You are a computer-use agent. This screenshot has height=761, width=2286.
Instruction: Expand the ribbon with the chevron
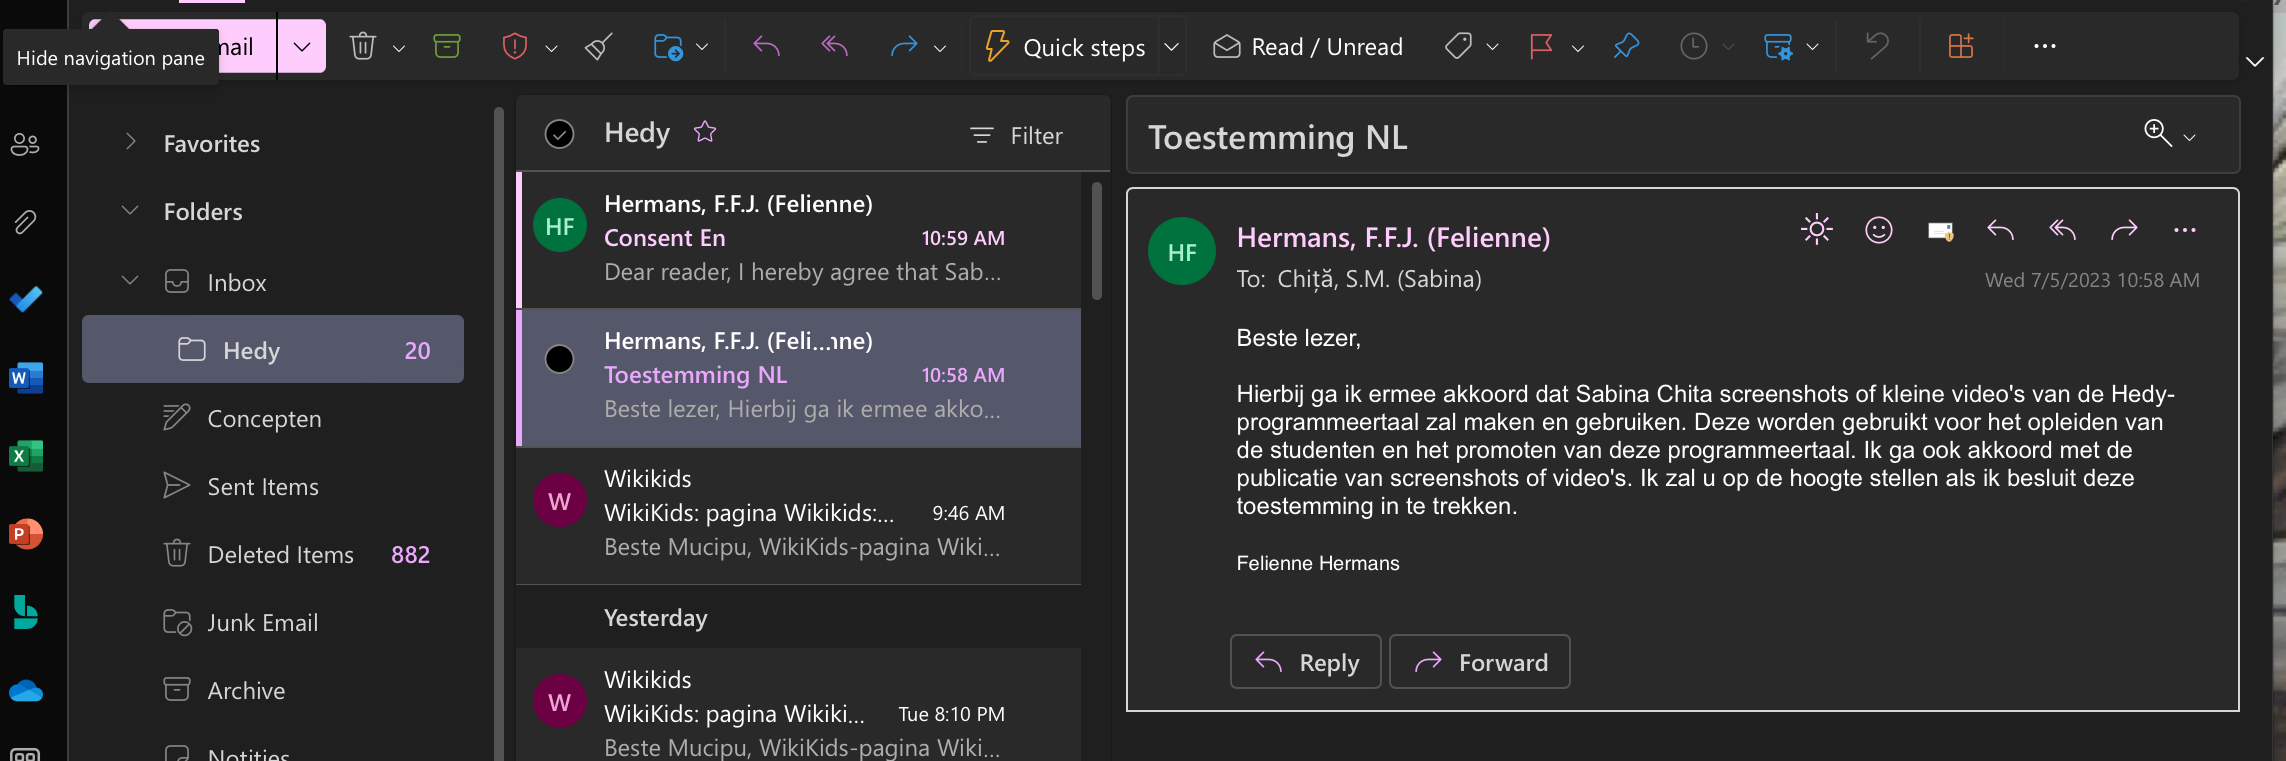pyautogui.click(x=2255, y=61)
